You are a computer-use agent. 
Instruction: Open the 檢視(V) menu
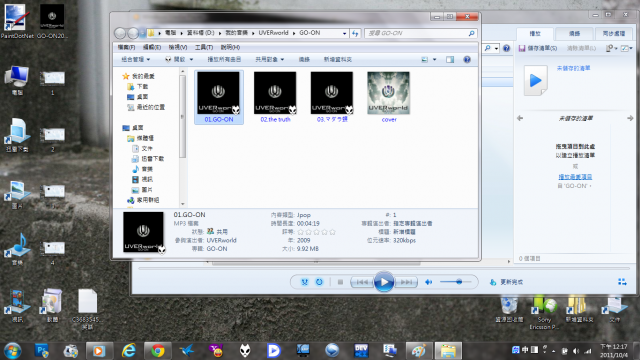click(x=178, y=47)
